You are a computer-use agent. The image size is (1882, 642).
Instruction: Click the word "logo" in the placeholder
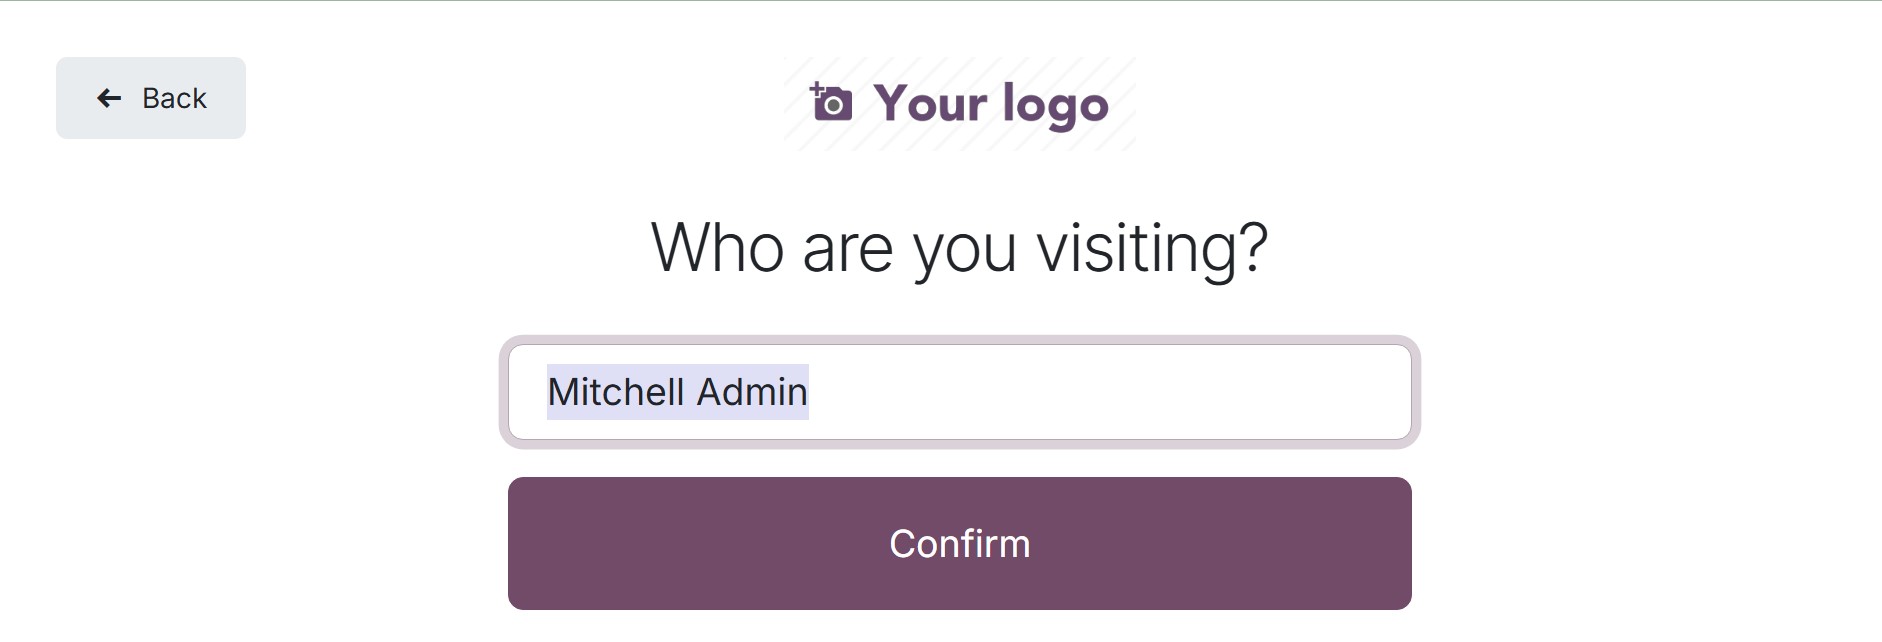pyautogui.click(x=1055, y=106)
